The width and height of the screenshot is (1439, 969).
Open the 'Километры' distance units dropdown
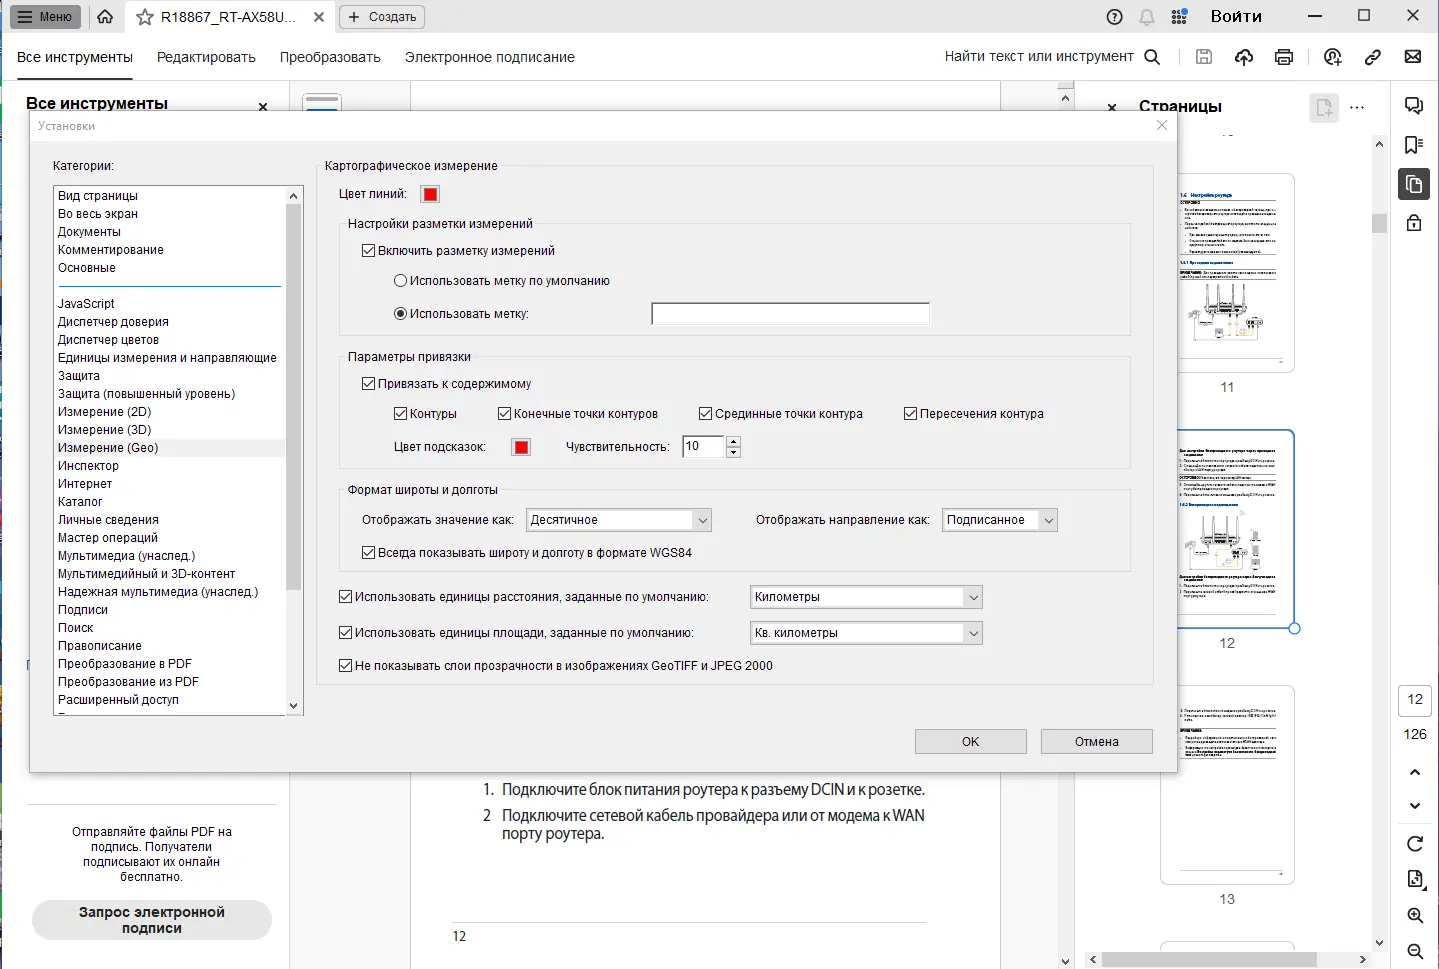(972, 597)
